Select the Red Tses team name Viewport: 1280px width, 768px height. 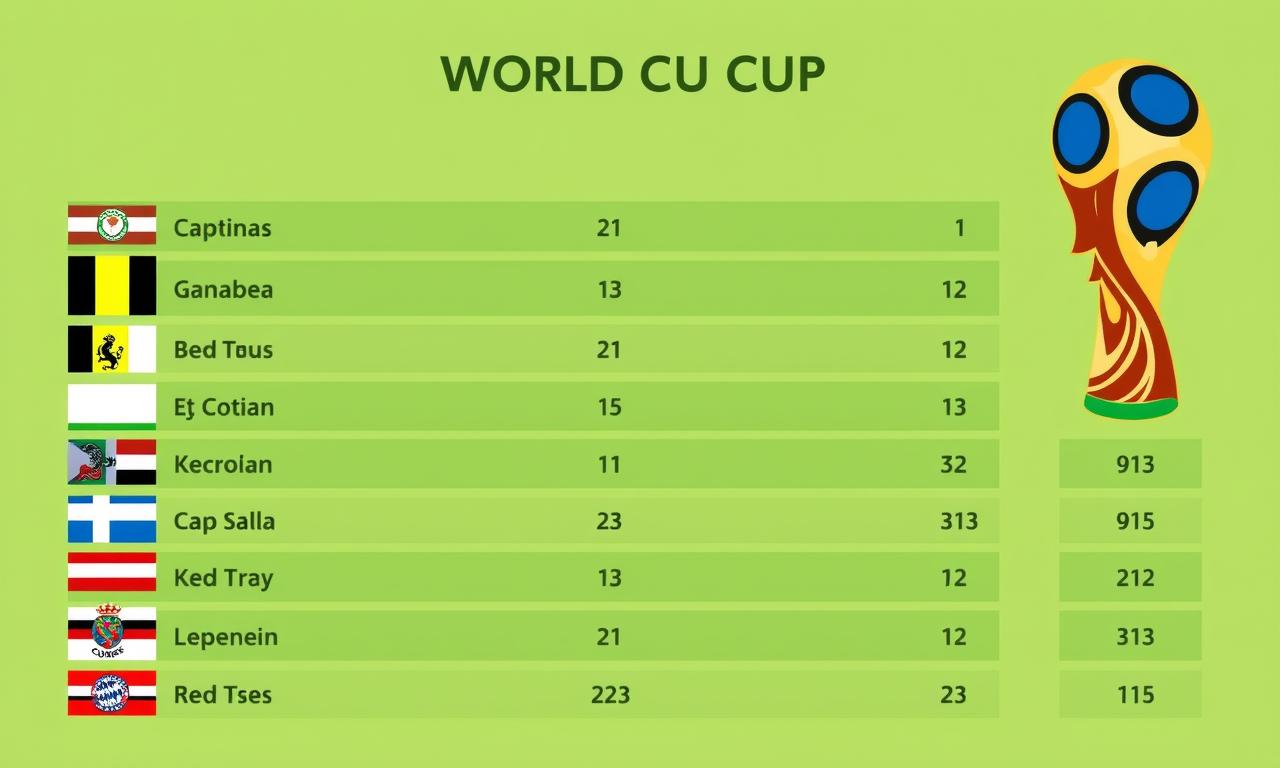(x=223, y=694)
